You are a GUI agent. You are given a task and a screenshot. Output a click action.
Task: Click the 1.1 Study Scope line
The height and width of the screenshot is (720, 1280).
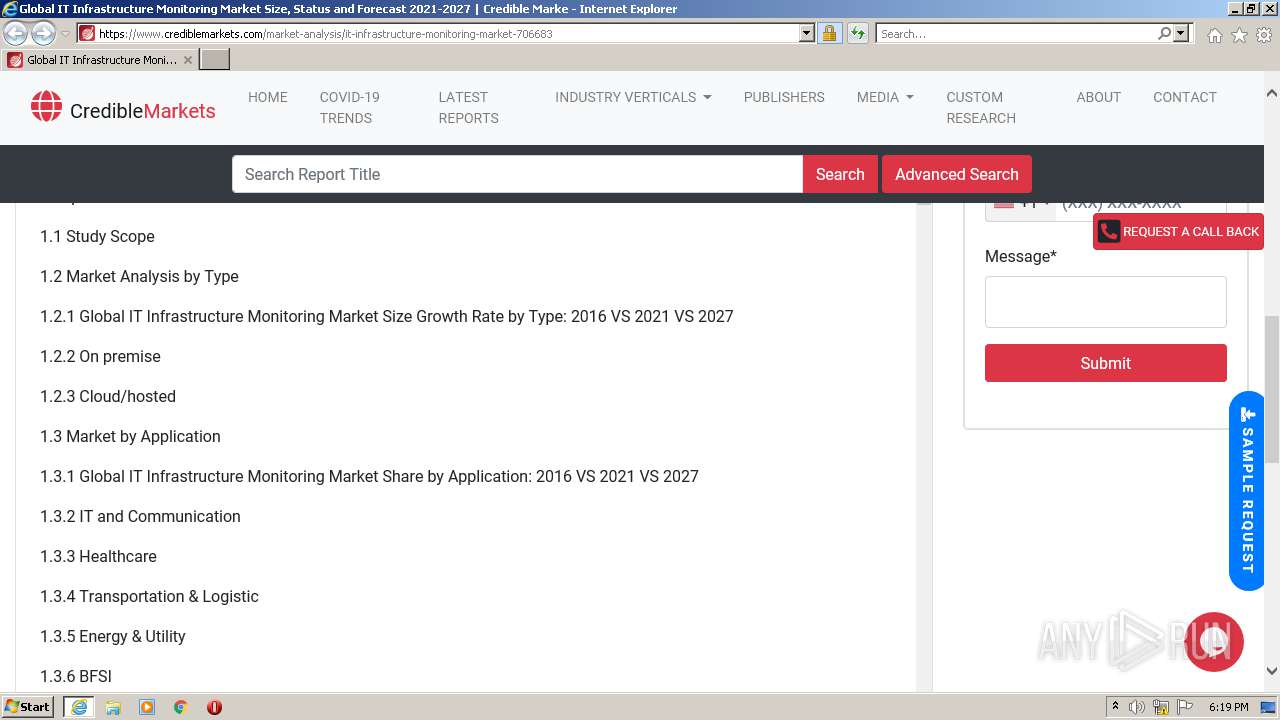[x=97, y=236]
